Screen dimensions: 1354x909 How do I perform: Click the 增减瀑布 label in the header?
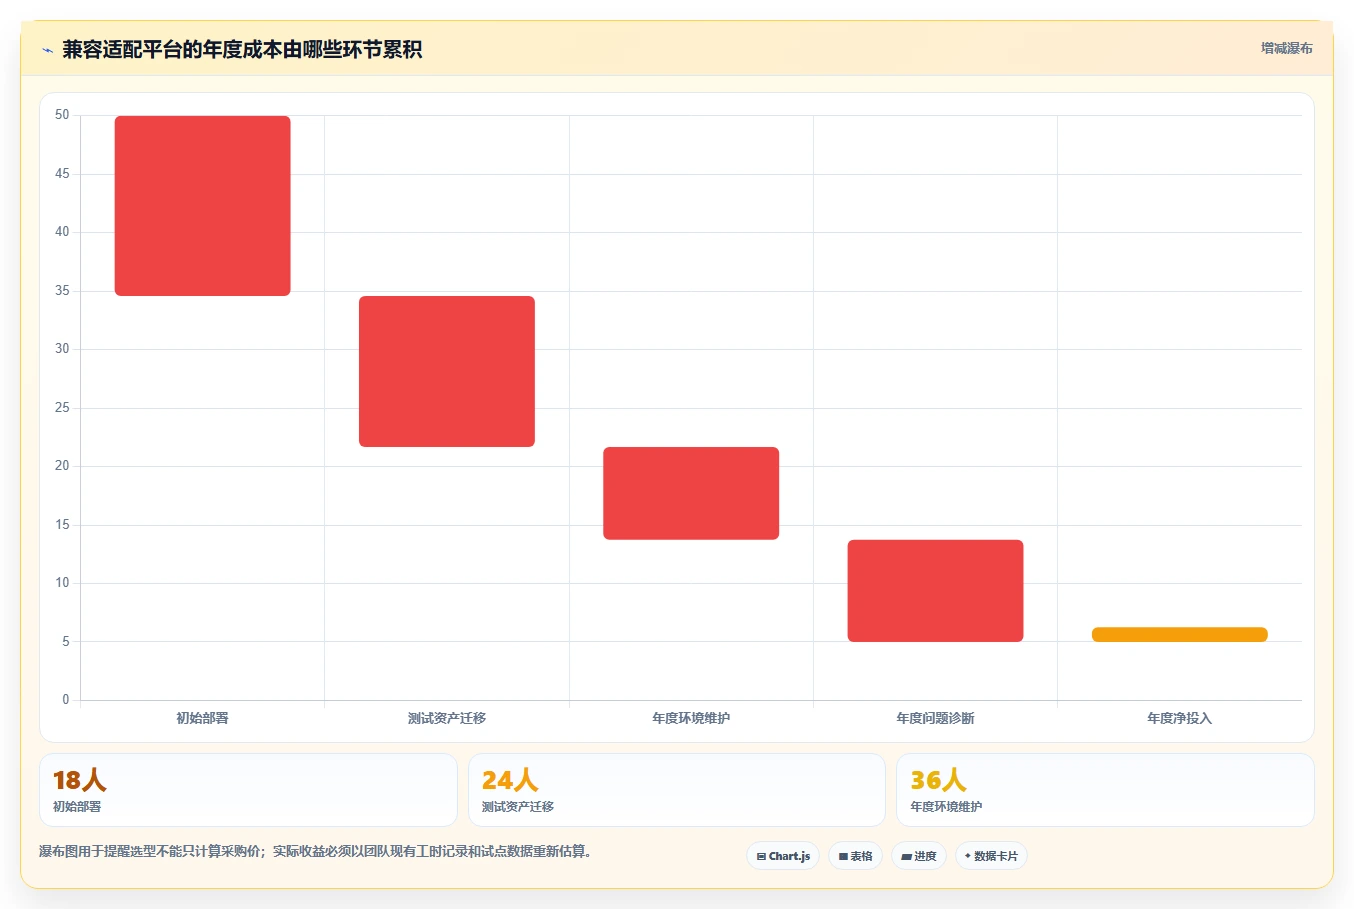pos(1286,48)
